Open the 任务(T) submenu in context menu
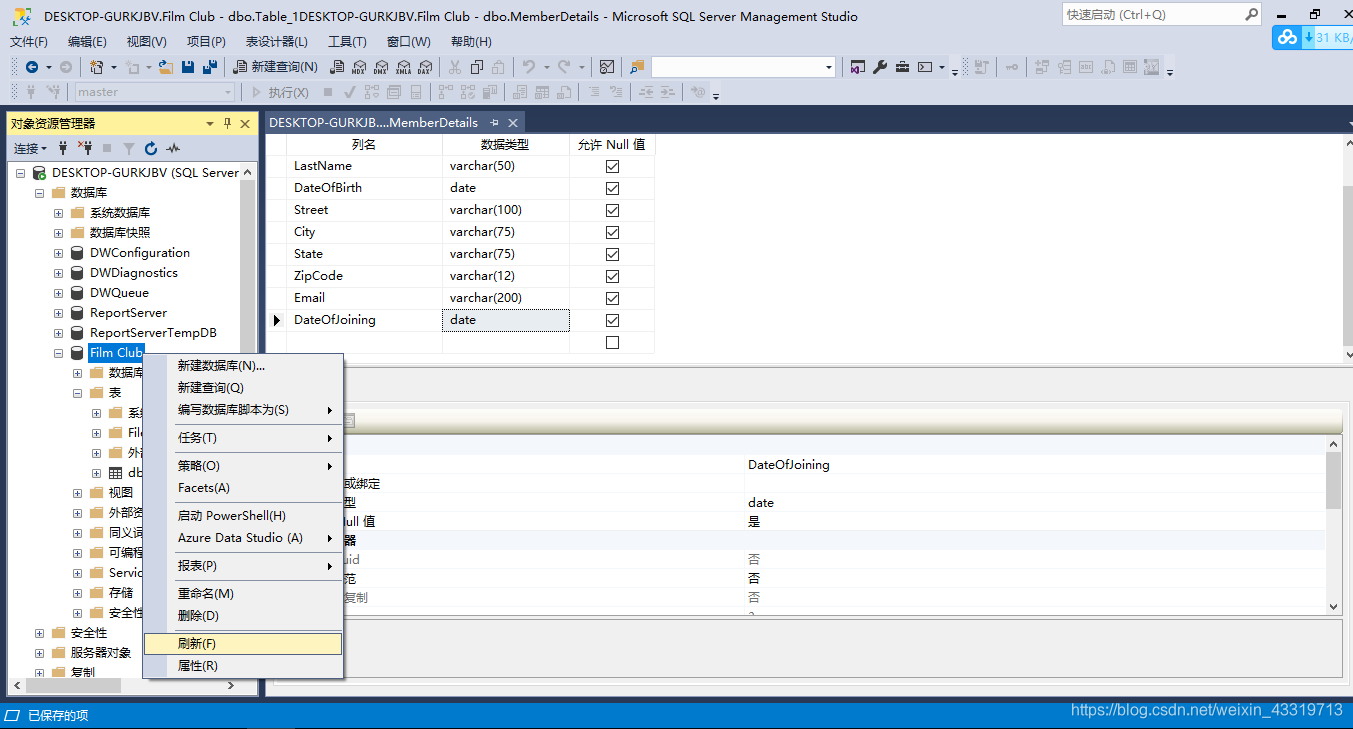The image size is (1353, 729). pos(243,438)
